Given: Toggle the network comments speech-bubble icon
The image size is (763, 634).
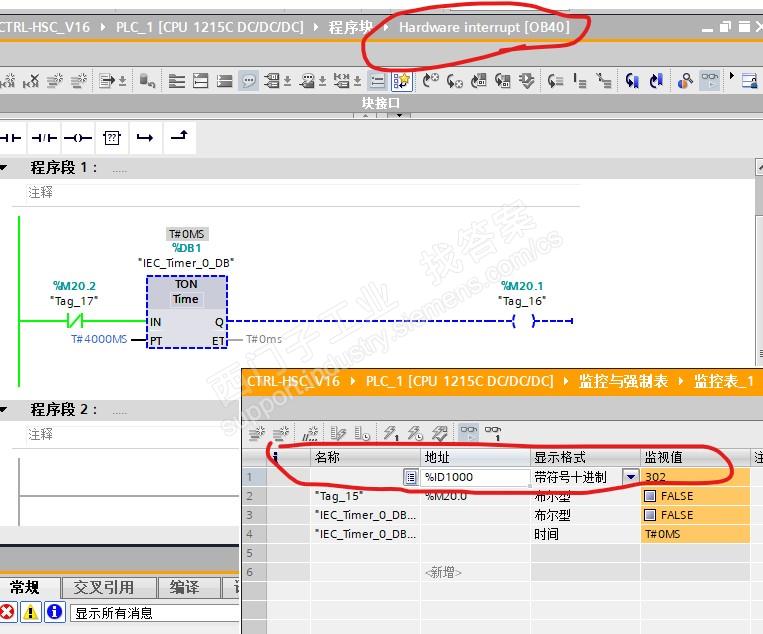Looking at the screenshot, I should [x=249, y=81].
